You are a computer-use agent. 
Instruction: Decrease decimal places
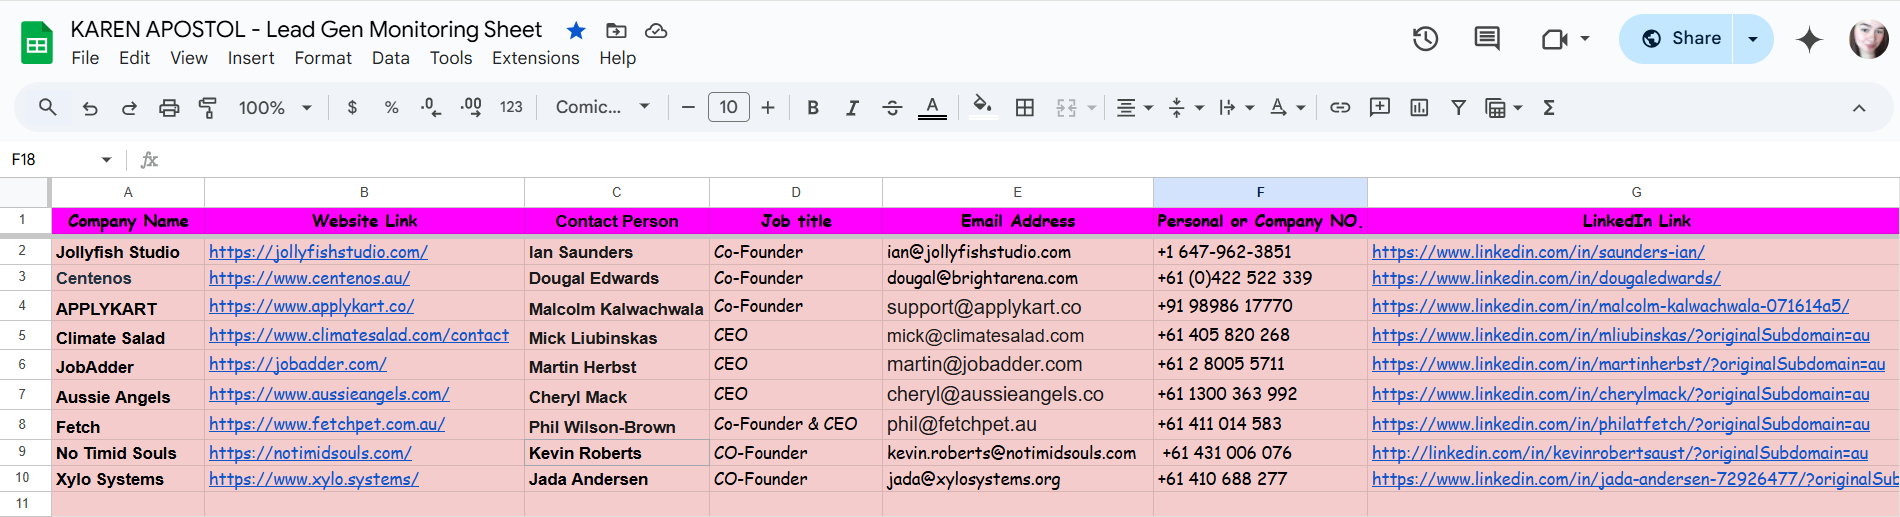(431, 107)
